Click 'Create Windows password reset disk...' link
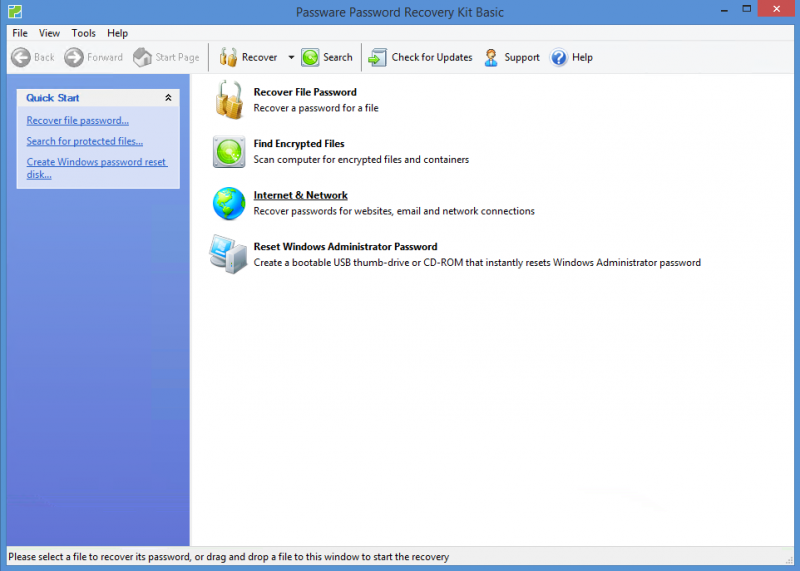Viewport: 800px width, 571px height. [97, 168]
